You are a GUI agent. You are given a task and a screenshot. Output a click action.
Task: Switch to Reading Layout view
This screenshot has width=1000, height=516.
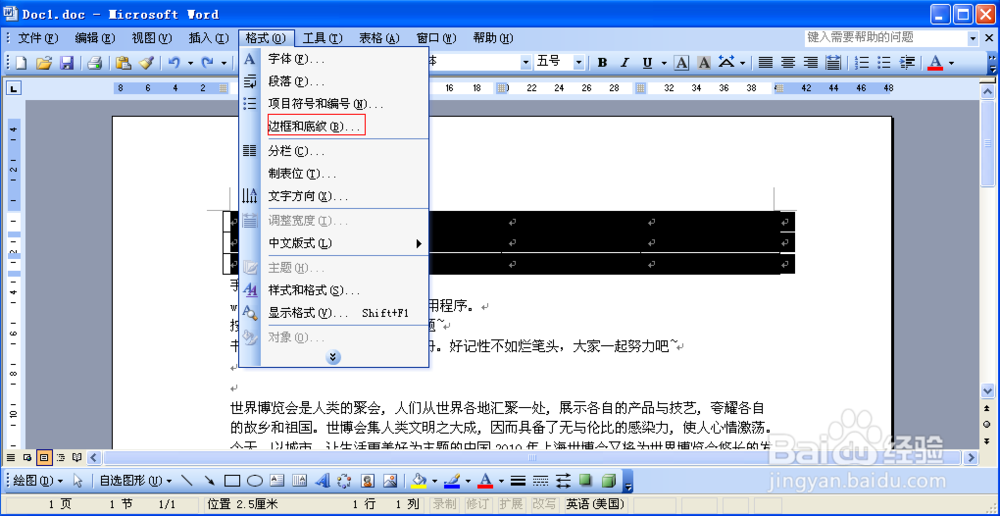(77, 457)
